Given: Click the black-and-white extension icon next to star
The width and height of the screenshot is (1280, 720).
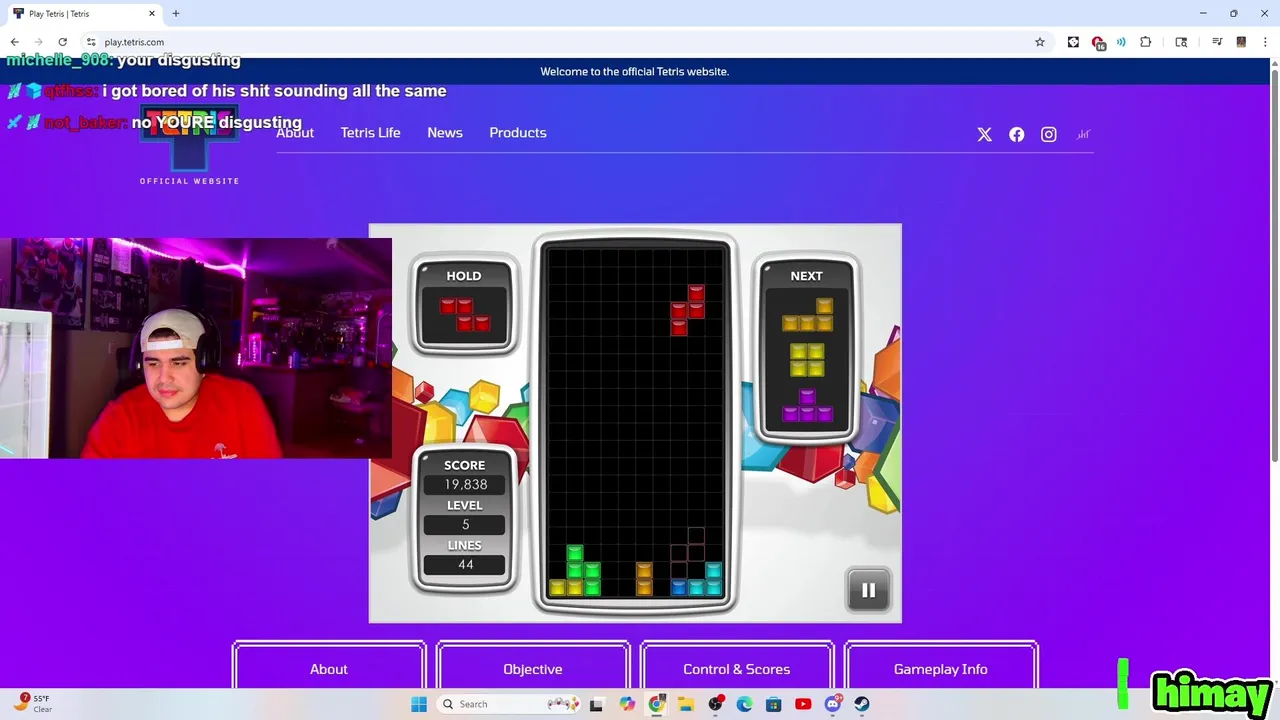Looking at the screenshot, I should [x=1074, y=42].
